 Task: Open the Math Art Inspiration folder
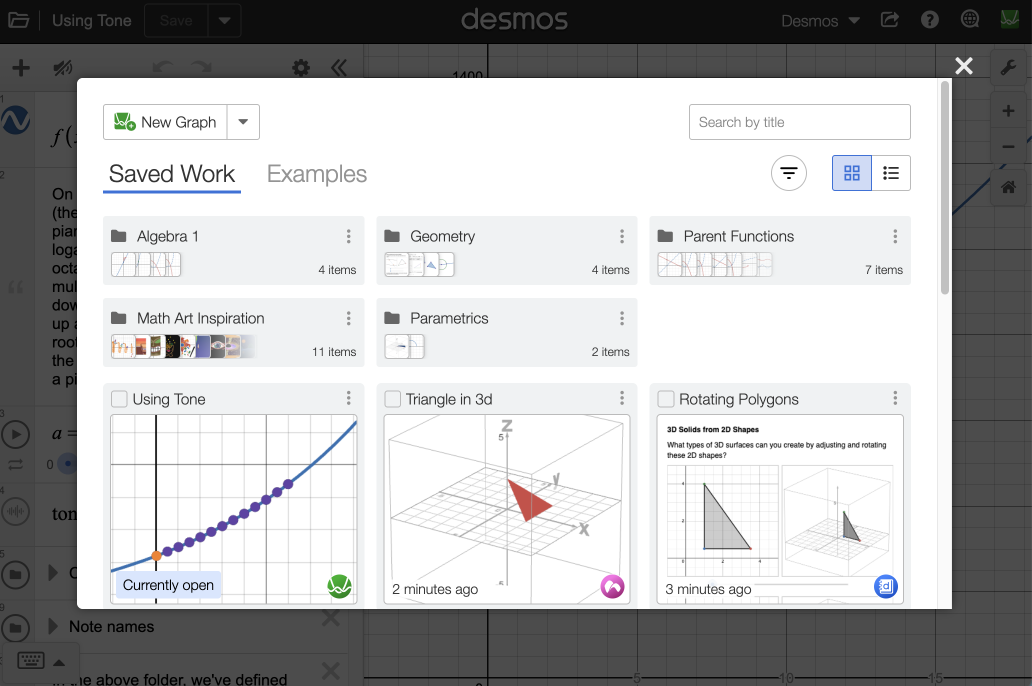click(x=234, y=332)
